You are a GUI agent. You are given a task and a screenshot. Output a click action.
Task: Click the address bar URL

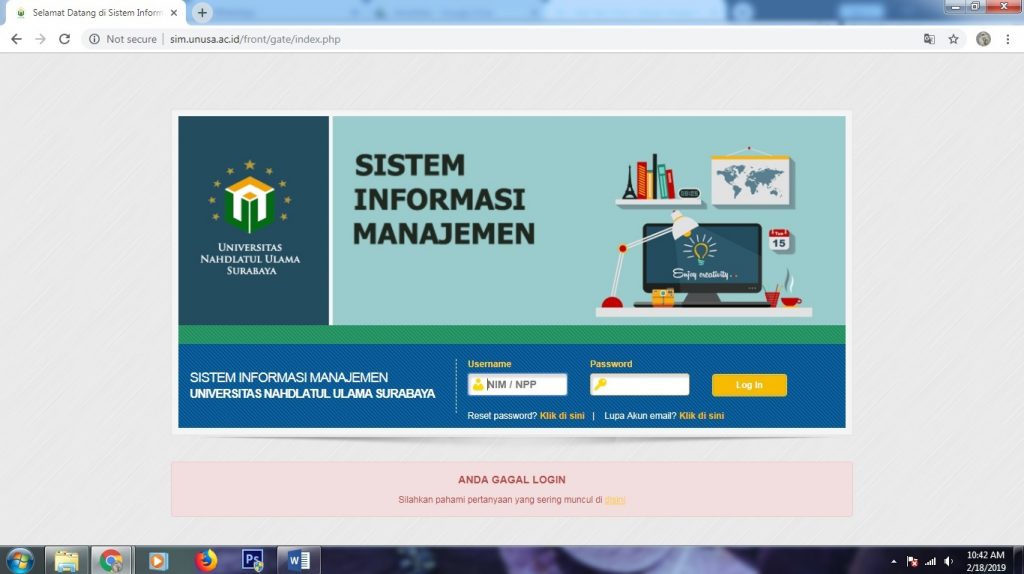[x=255, y=39]
